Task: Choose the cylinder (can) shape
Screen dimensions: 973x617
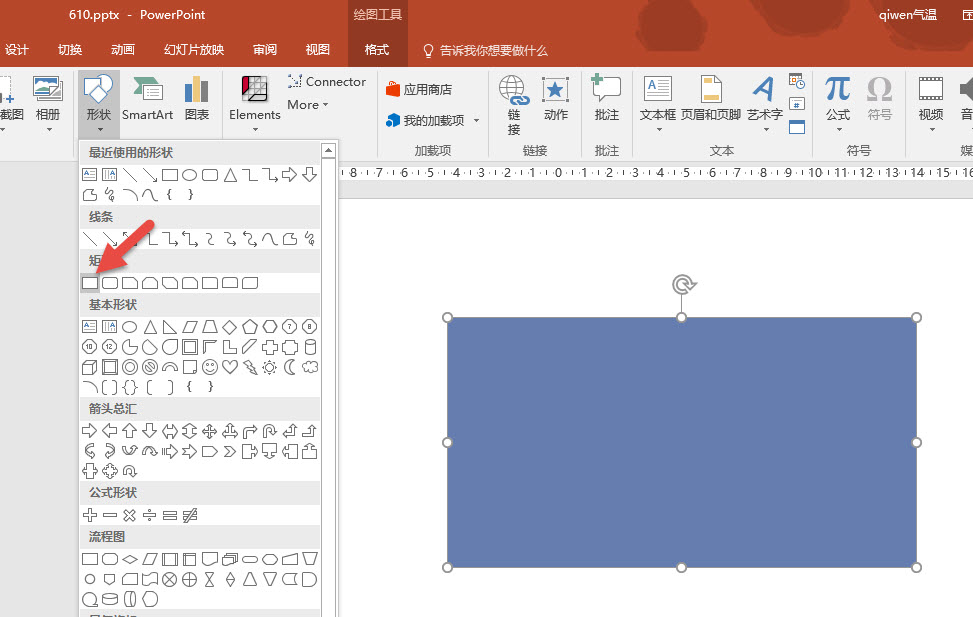Action: 310,347
